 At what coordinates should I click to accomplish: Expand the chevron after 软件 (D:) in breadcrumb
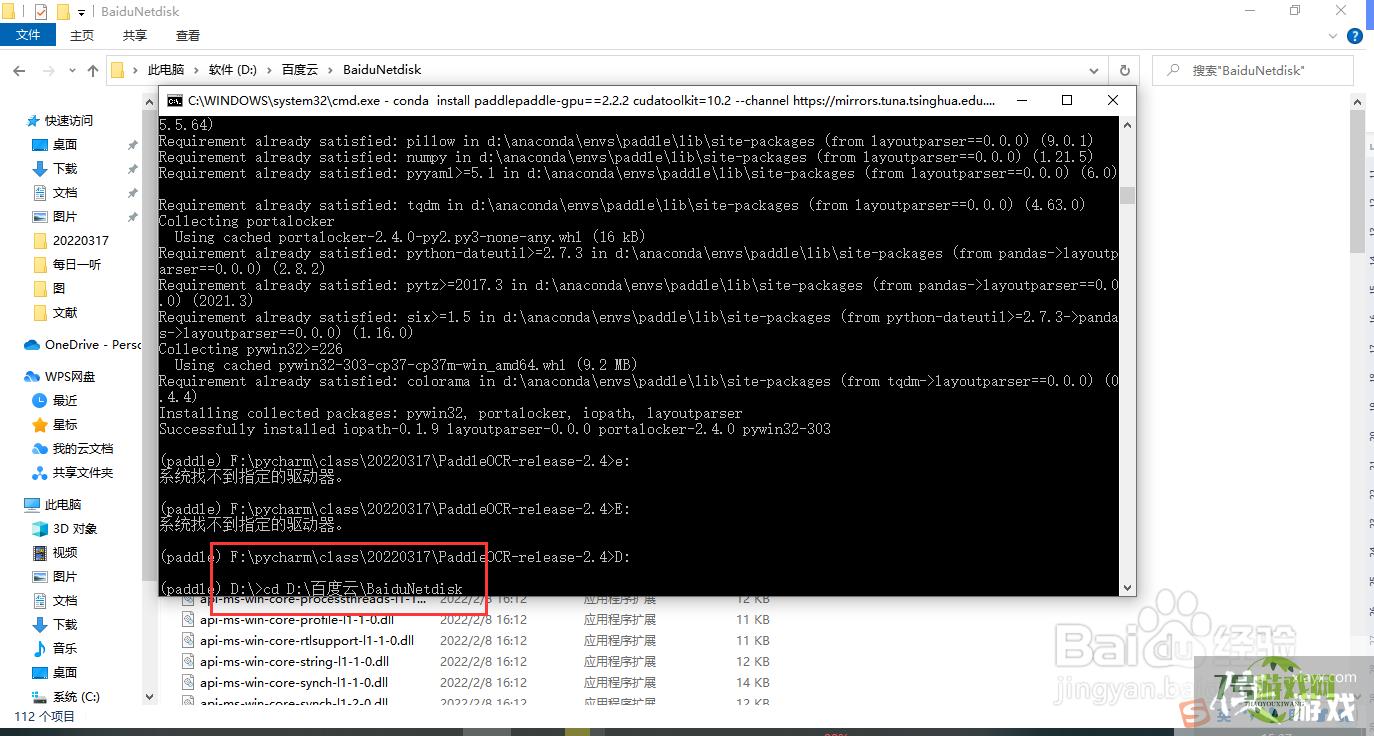pos(270,70)
